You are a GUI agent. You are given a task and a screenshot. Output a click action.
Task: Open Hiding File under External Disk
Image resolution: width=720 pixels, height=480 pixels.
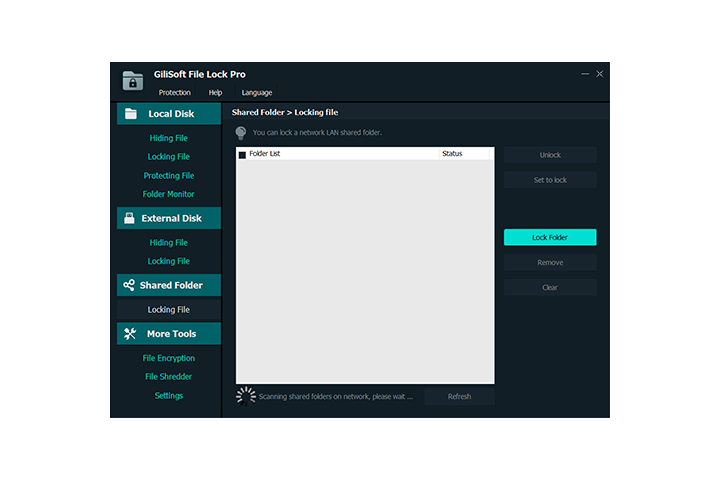pos(169,242)
